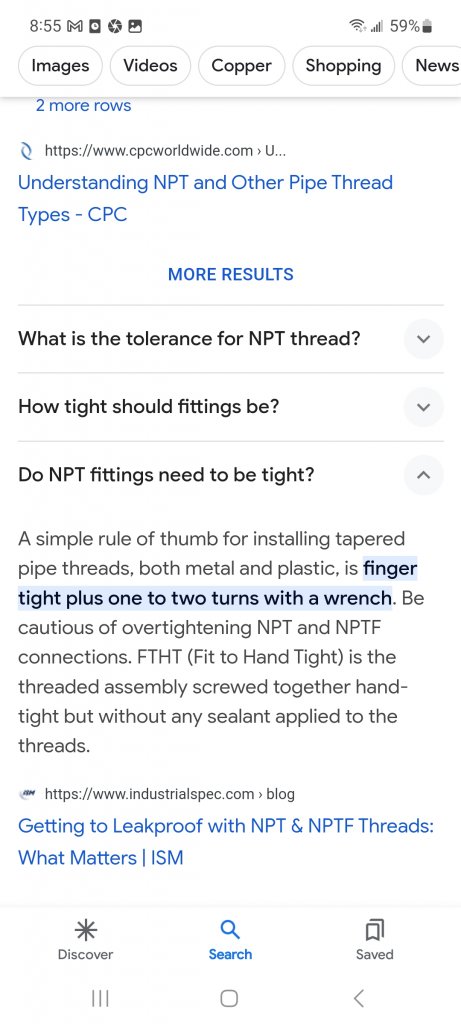Select the Copper filter chip
Viewport: 461px width, 1024px height.
[242, 66]
